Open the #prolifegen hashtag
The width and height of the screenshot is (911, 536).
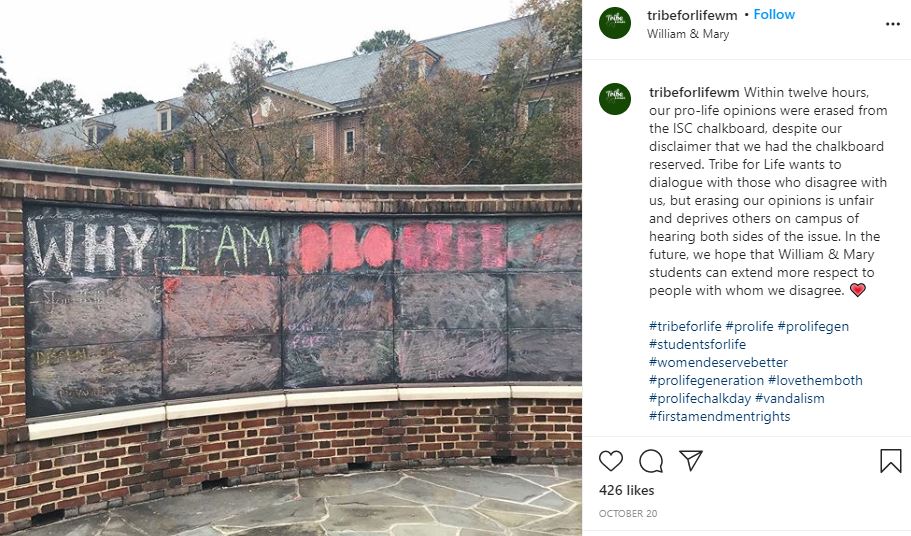coord(813,326)
